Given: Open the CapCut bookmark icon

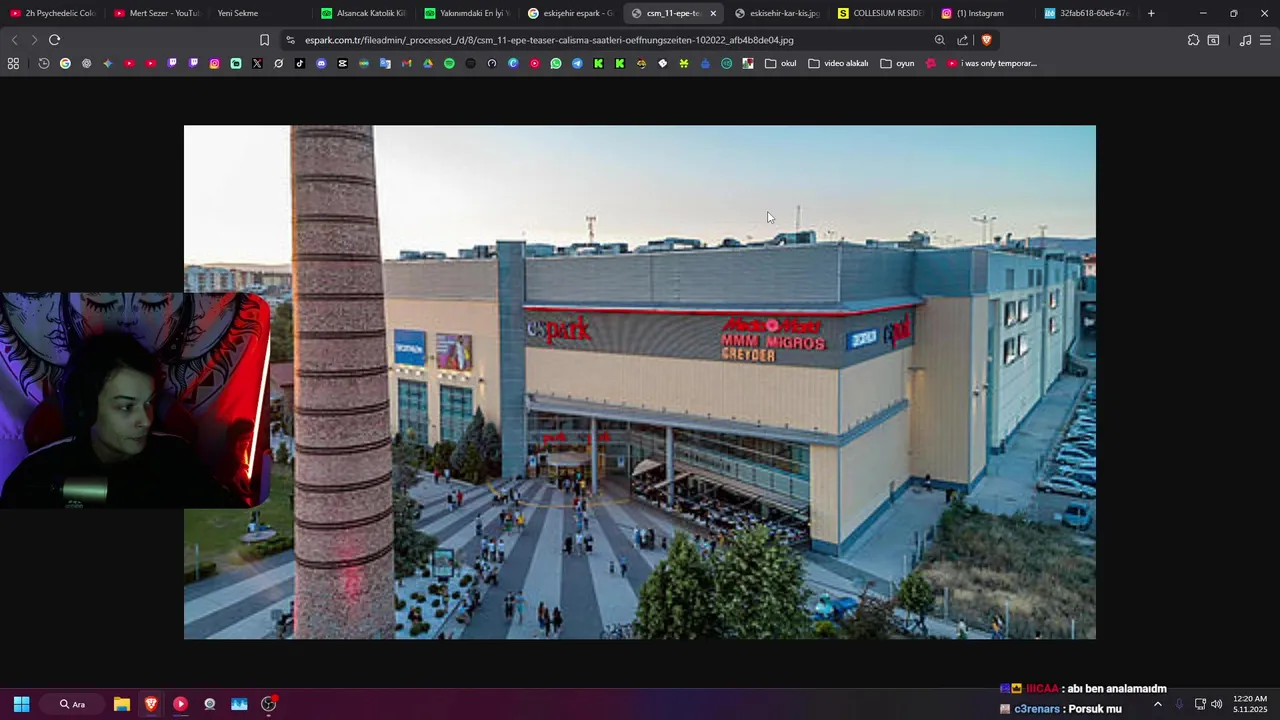Looking at the screenshot, I should tap(343, 63).
